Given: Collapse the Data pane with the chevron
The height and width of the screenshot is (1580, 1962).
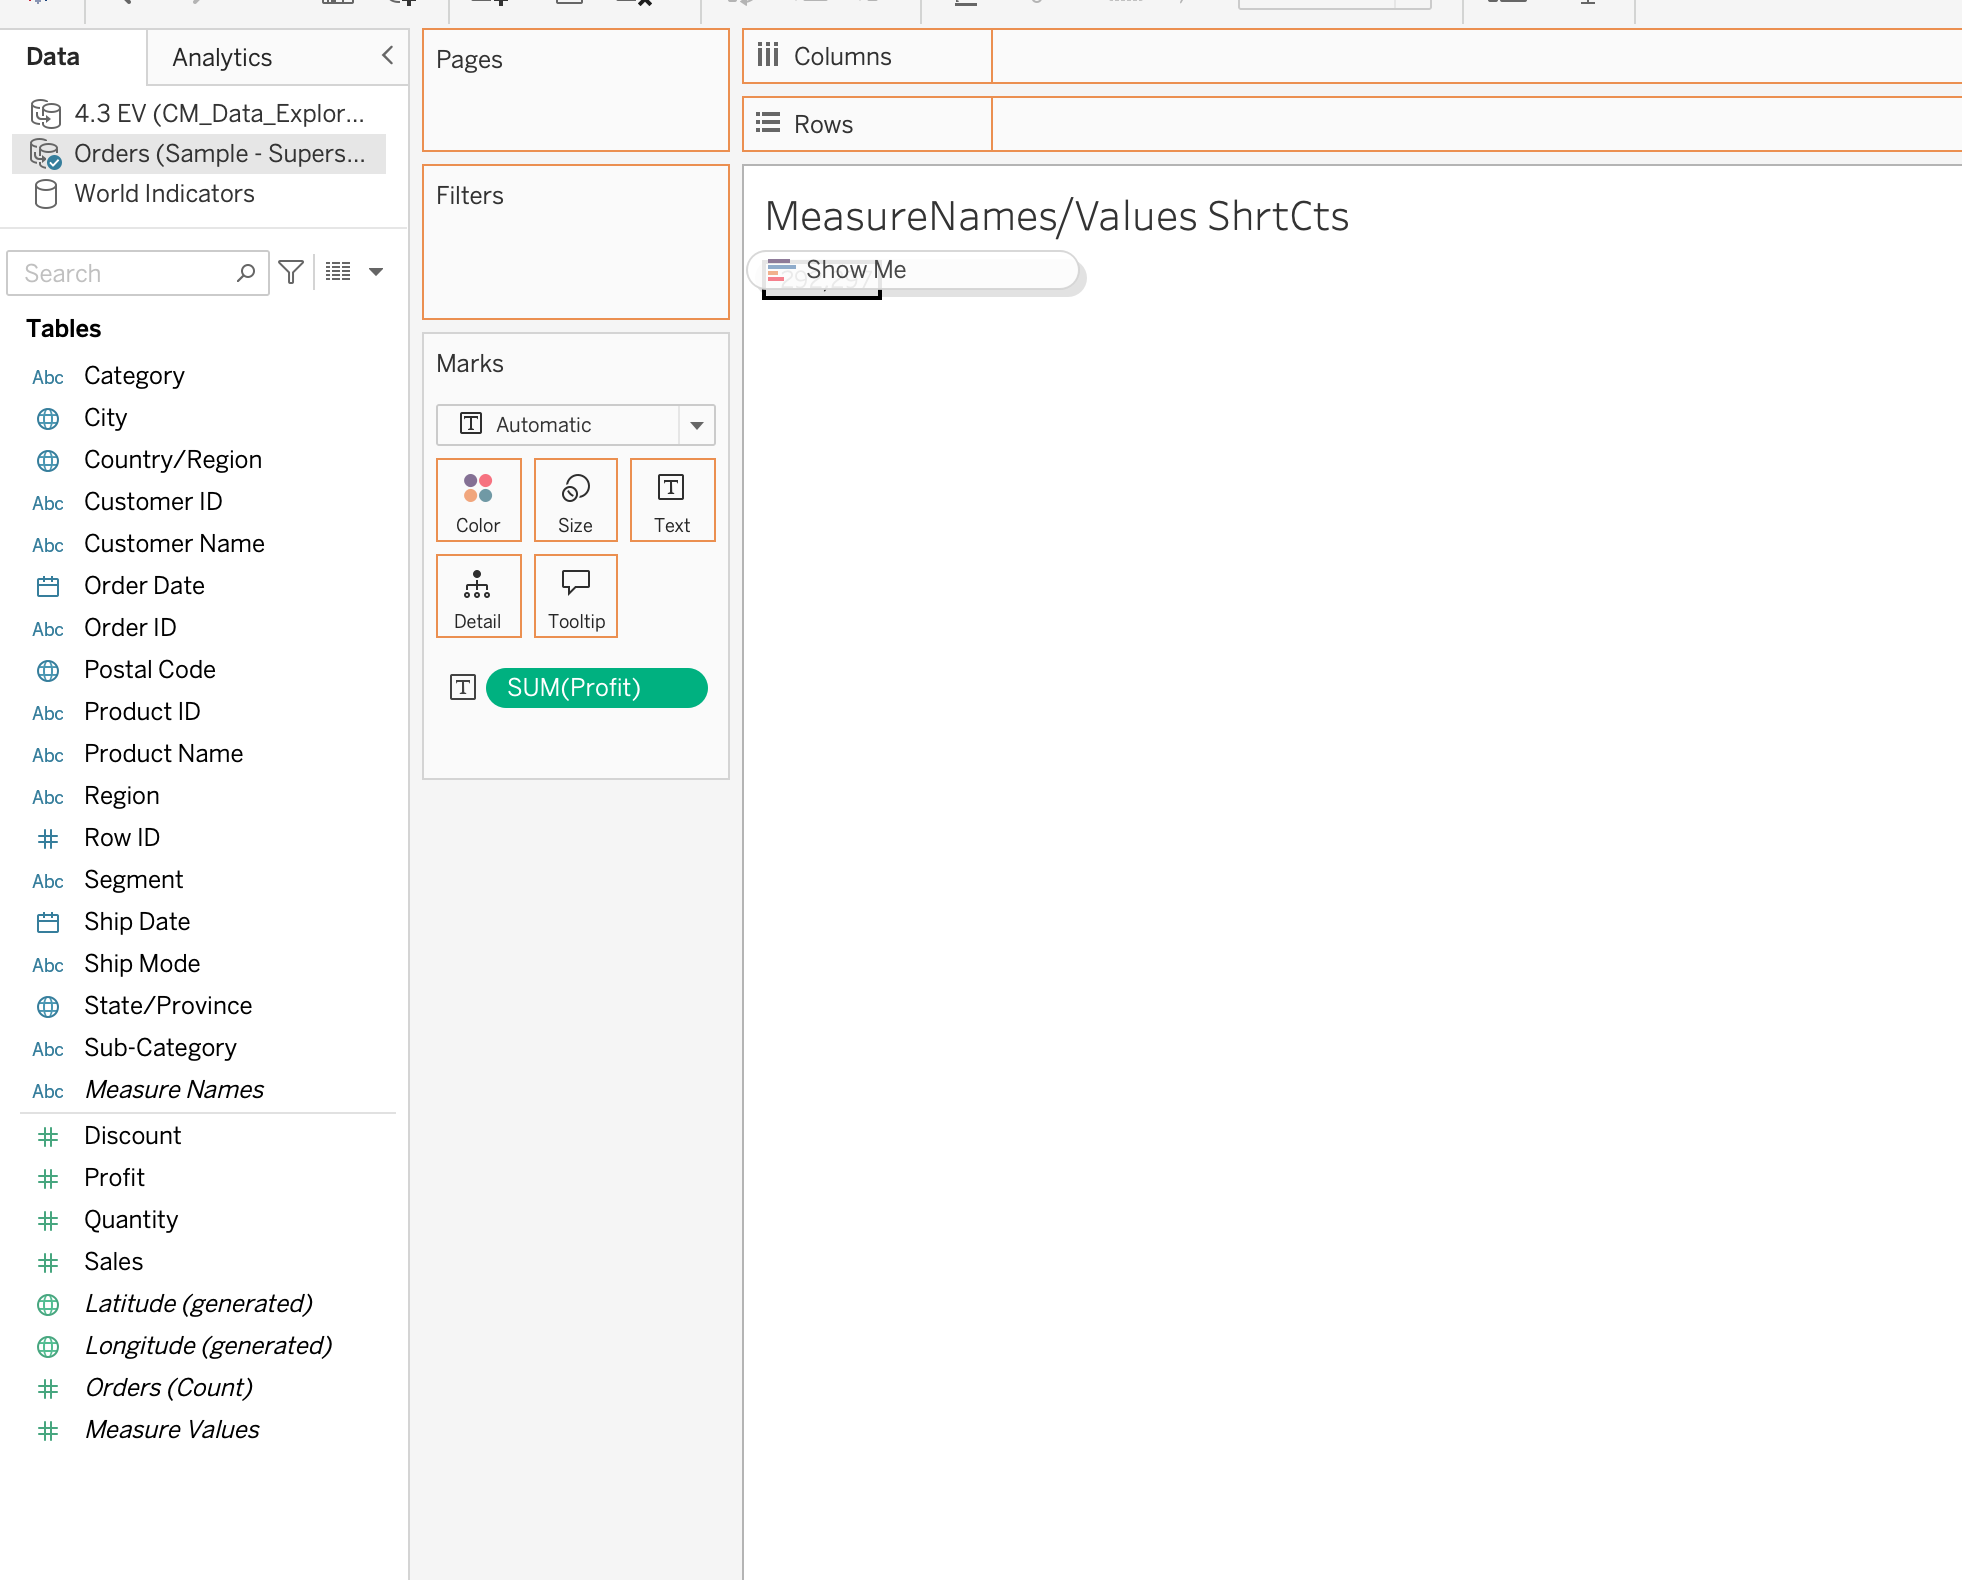Looking at the screenshot, I should click(x=387, y=56).
